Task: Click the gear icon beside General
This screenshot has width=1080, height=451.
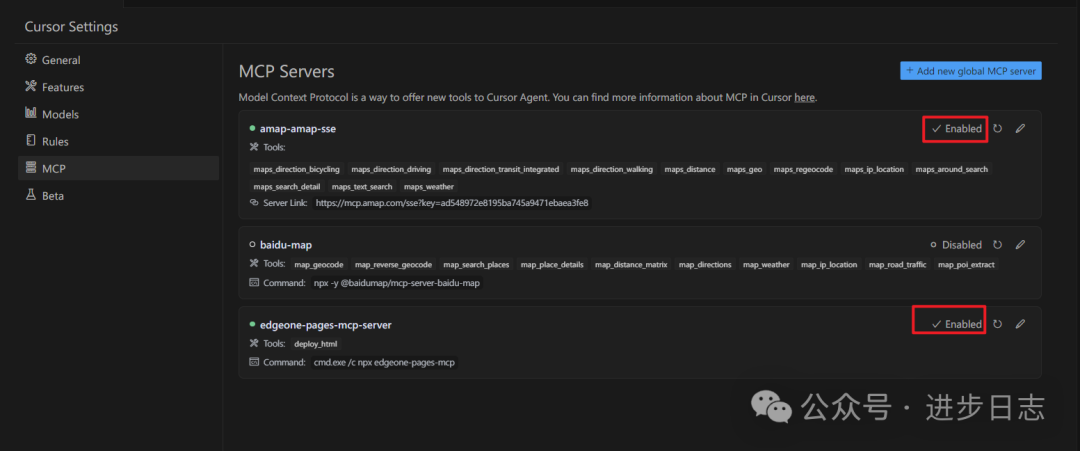Action: coord(30,59)
